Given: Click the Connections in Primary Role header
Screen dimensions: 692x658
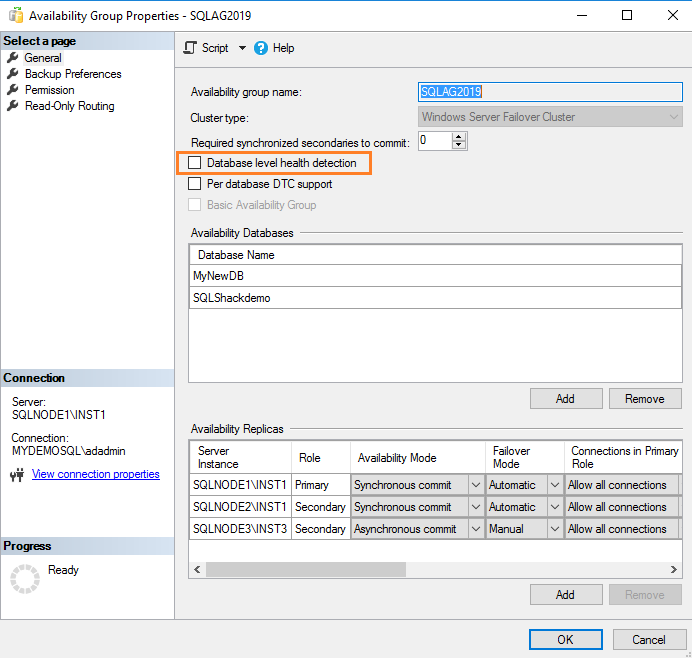Looking at the screenshot, I should tap(623, 458).
